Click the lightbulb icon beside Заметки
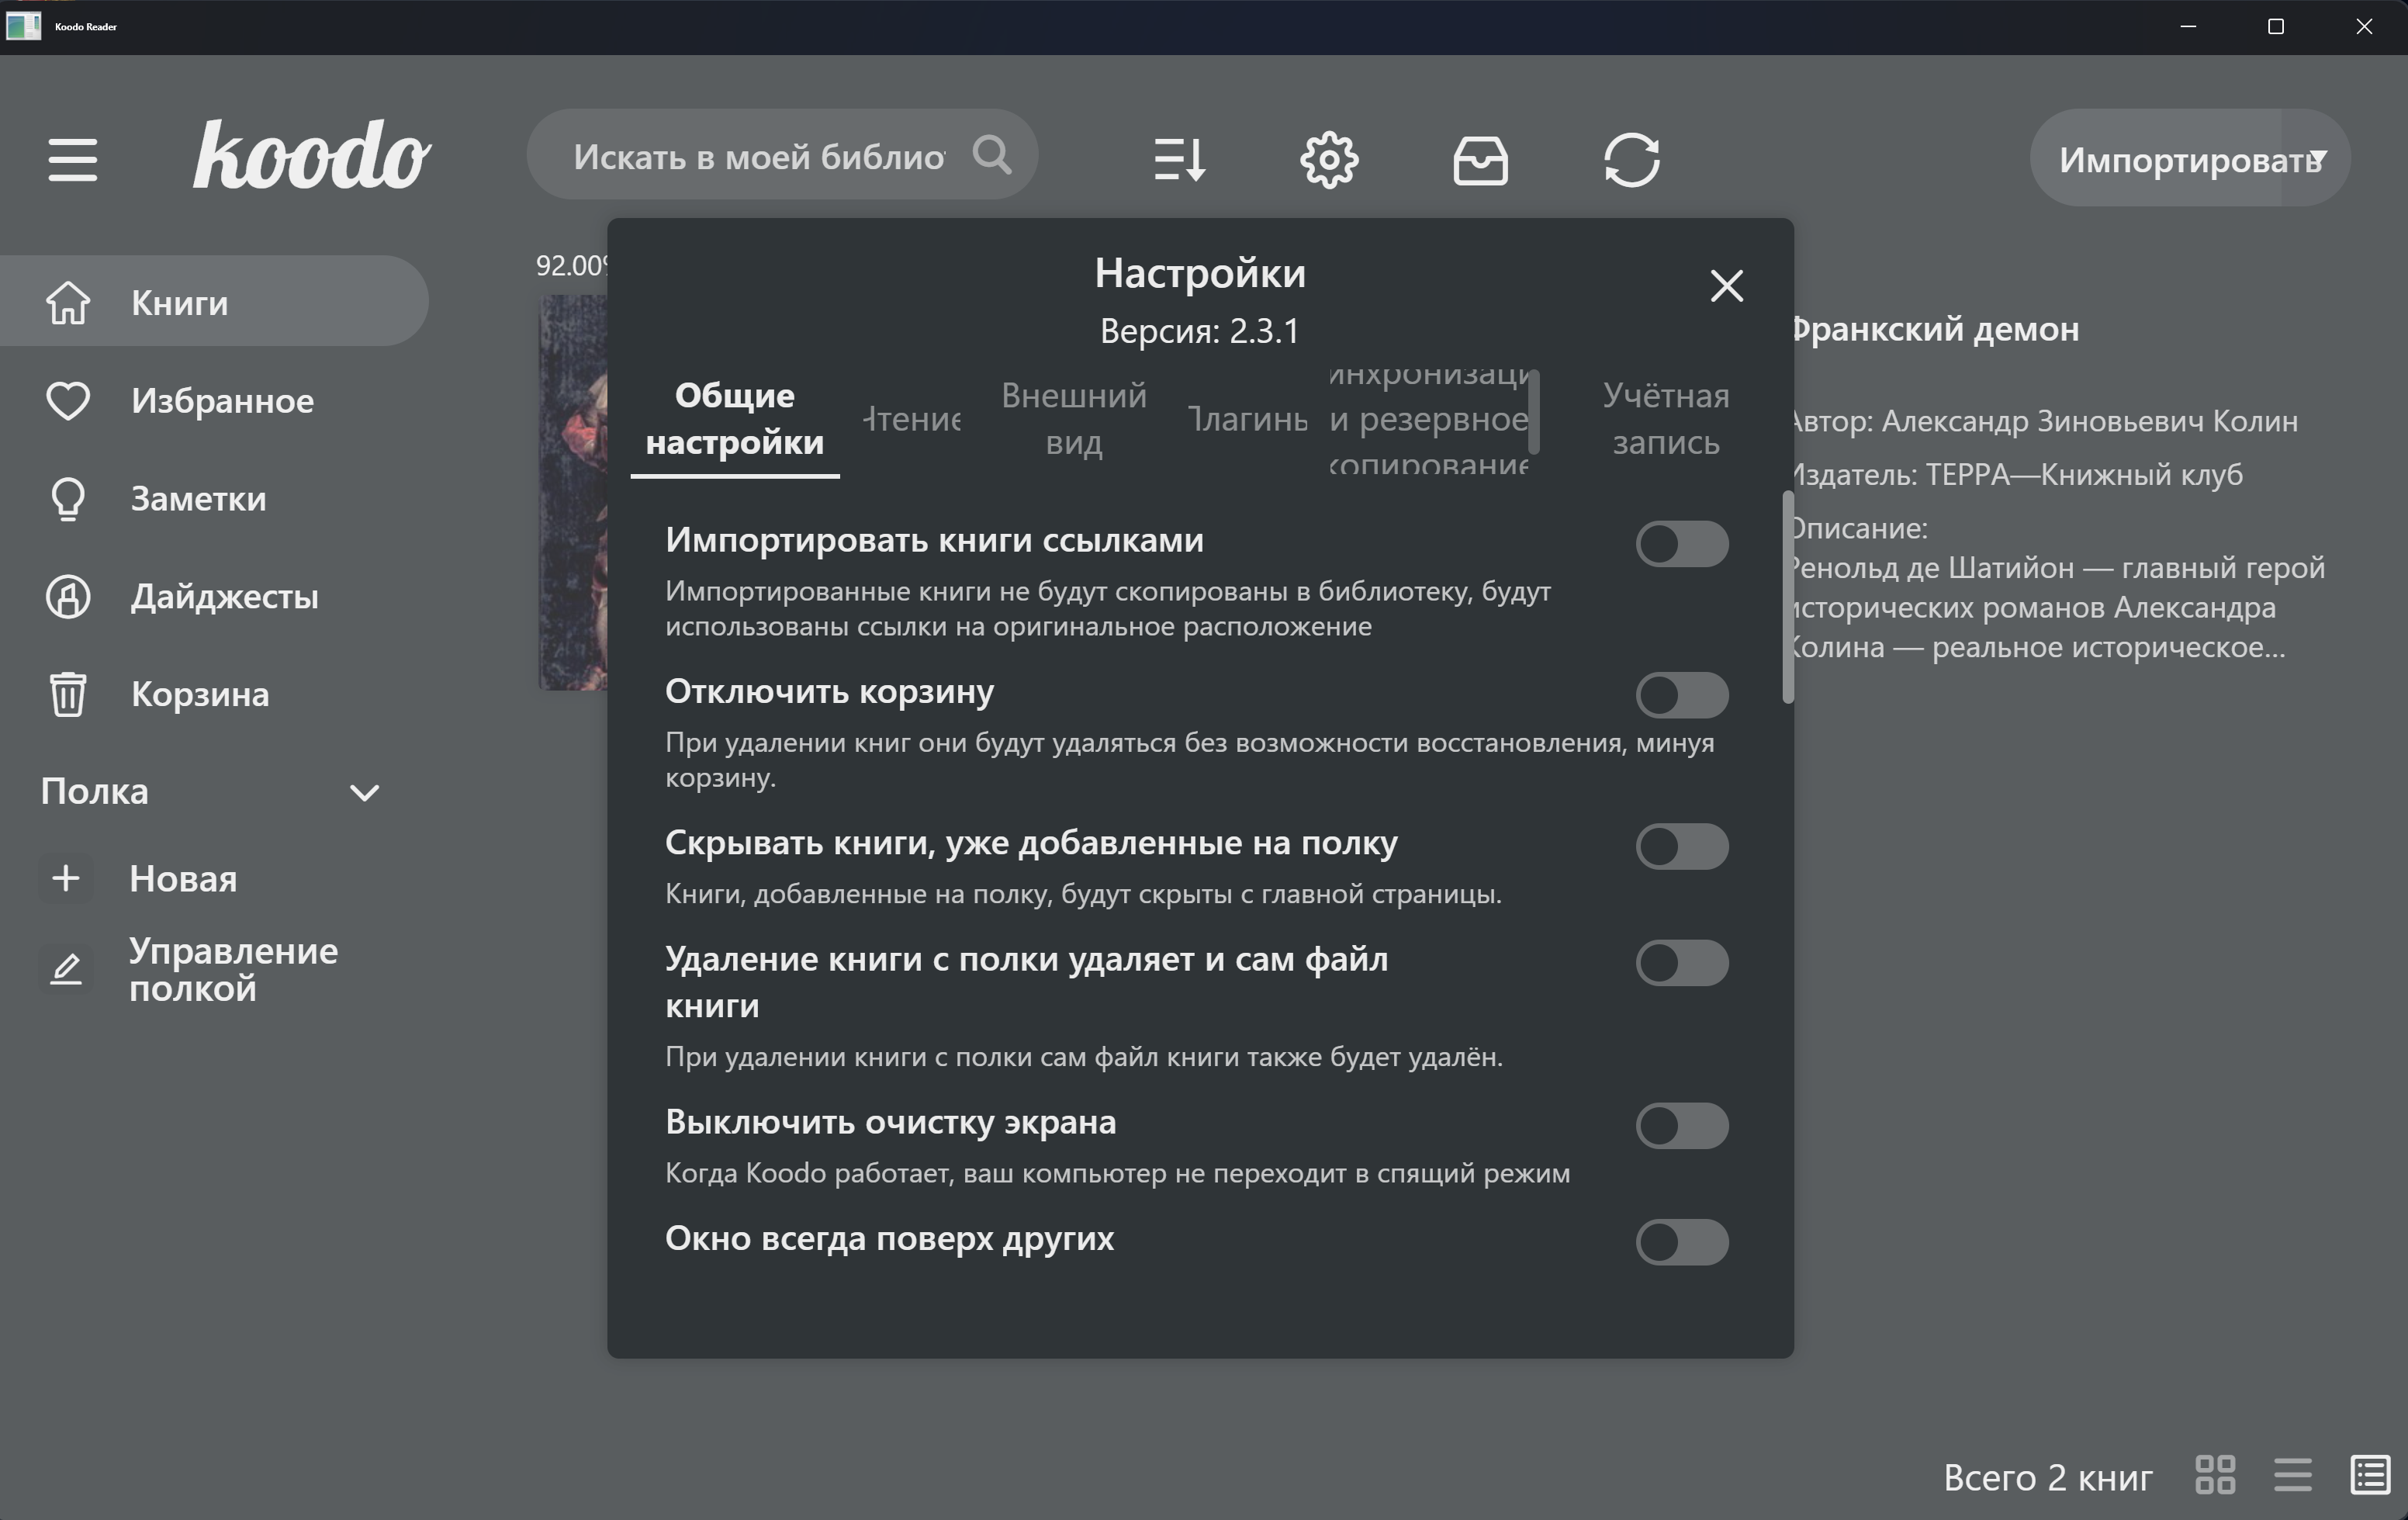 point(68,498)
